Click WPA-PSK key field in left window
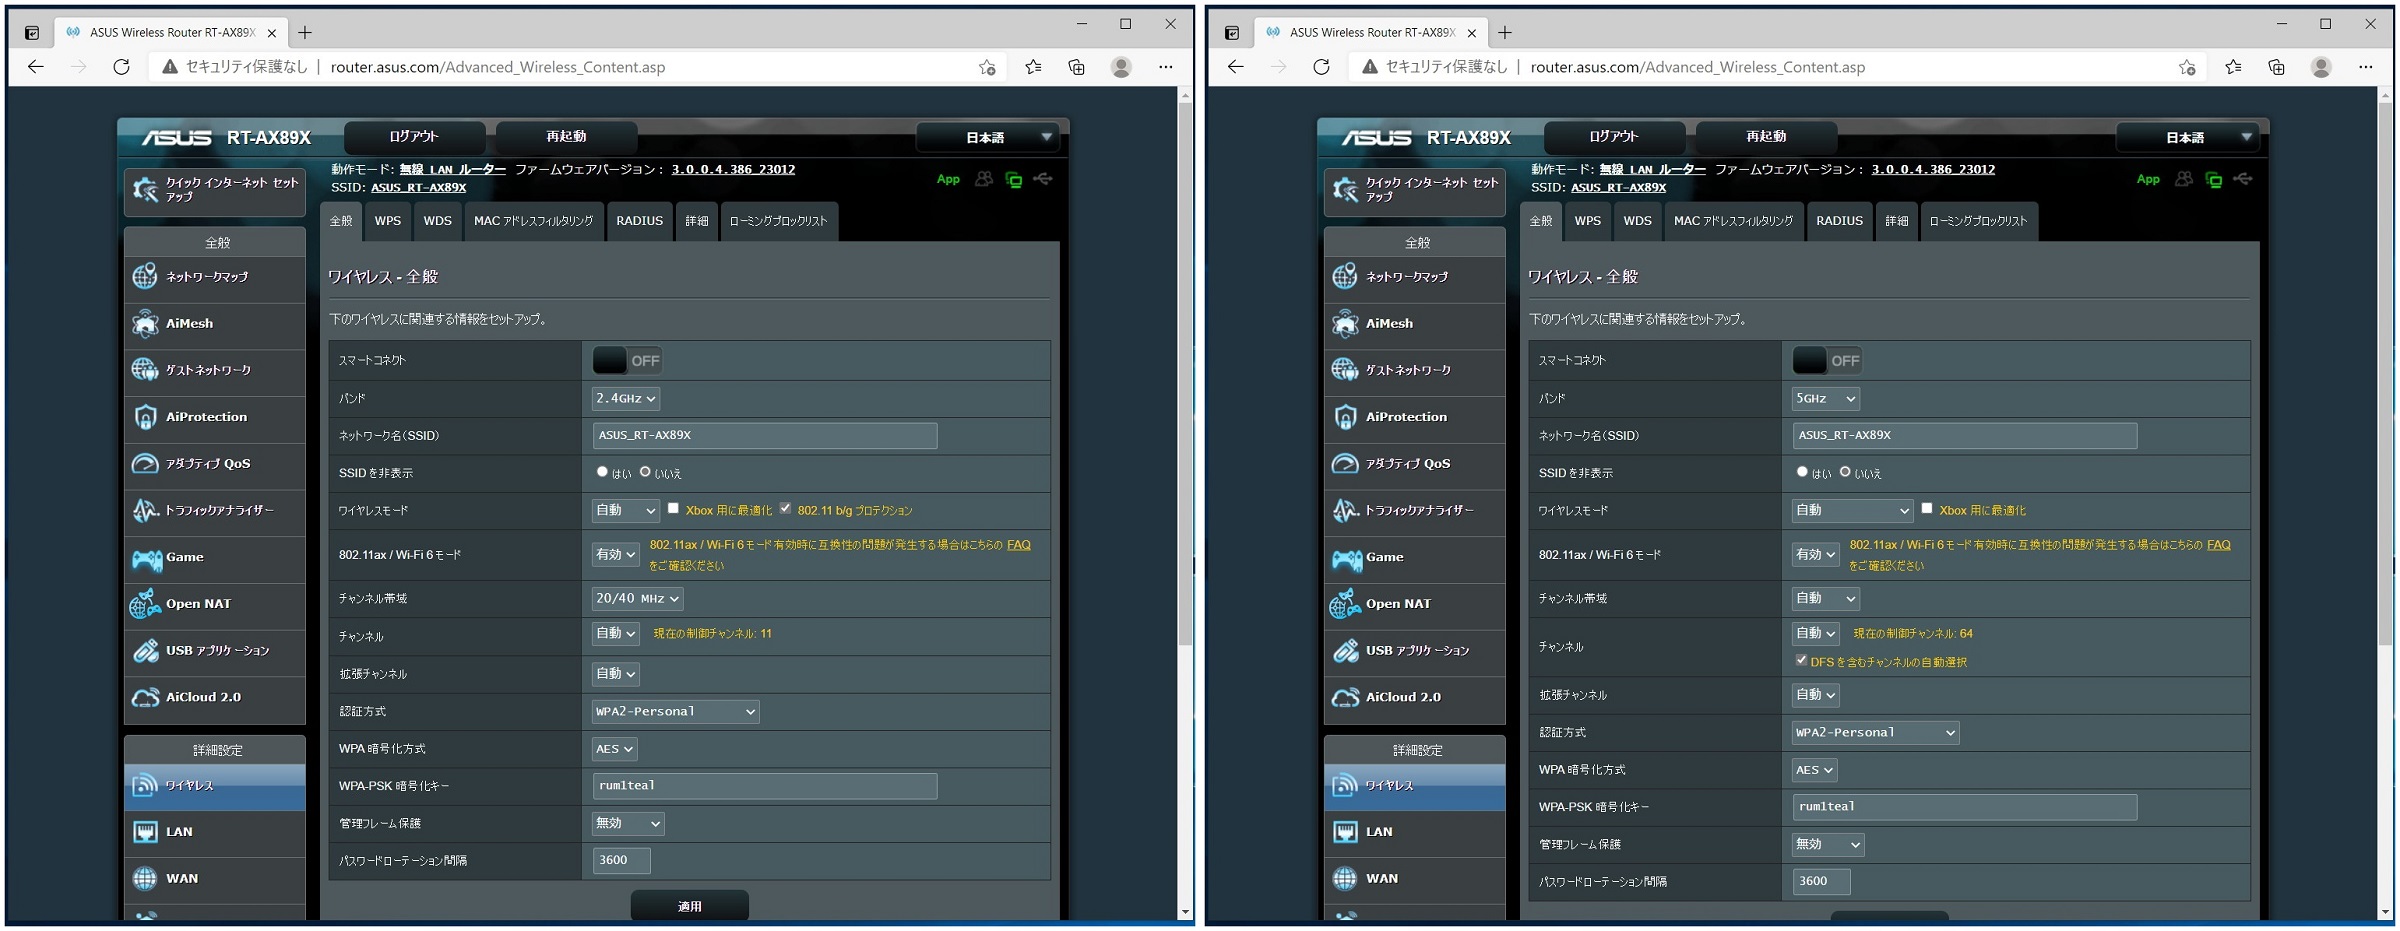Viewport: 2400px width, 931px height. pos(764,786)
